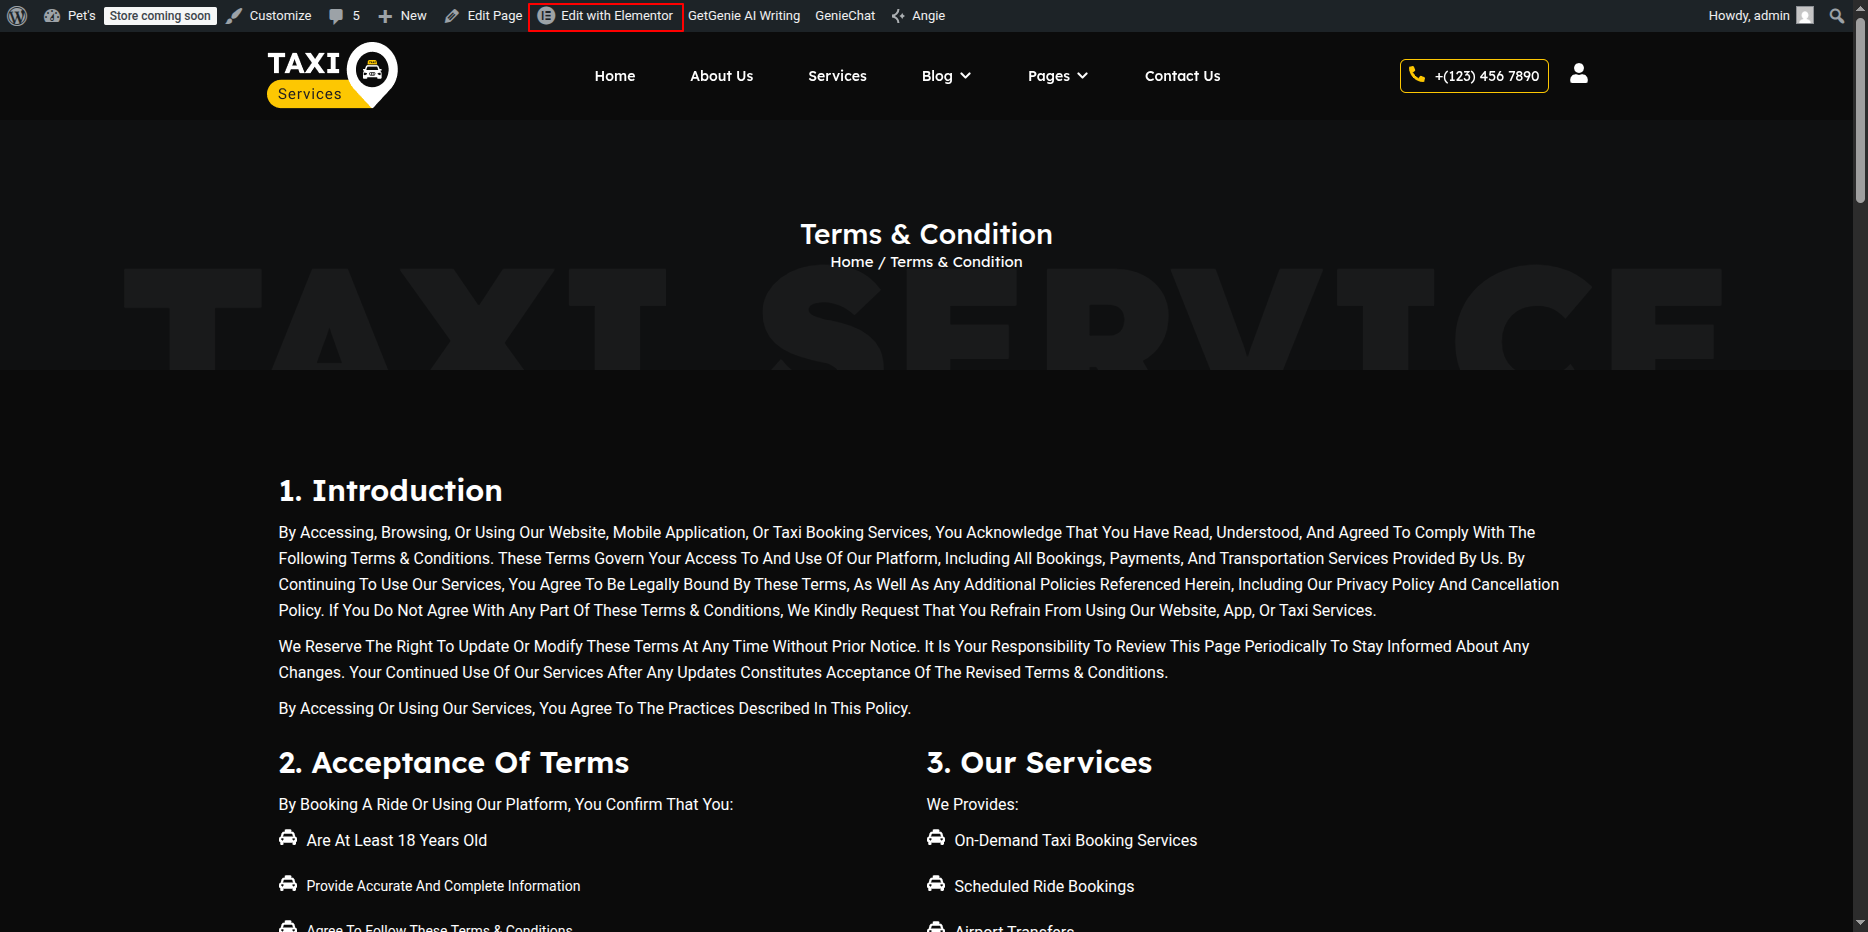This screenshot has height=932, width=1868.
Task: Click the +(123) 456 7890 phone button
Action: coord(1474,76)
